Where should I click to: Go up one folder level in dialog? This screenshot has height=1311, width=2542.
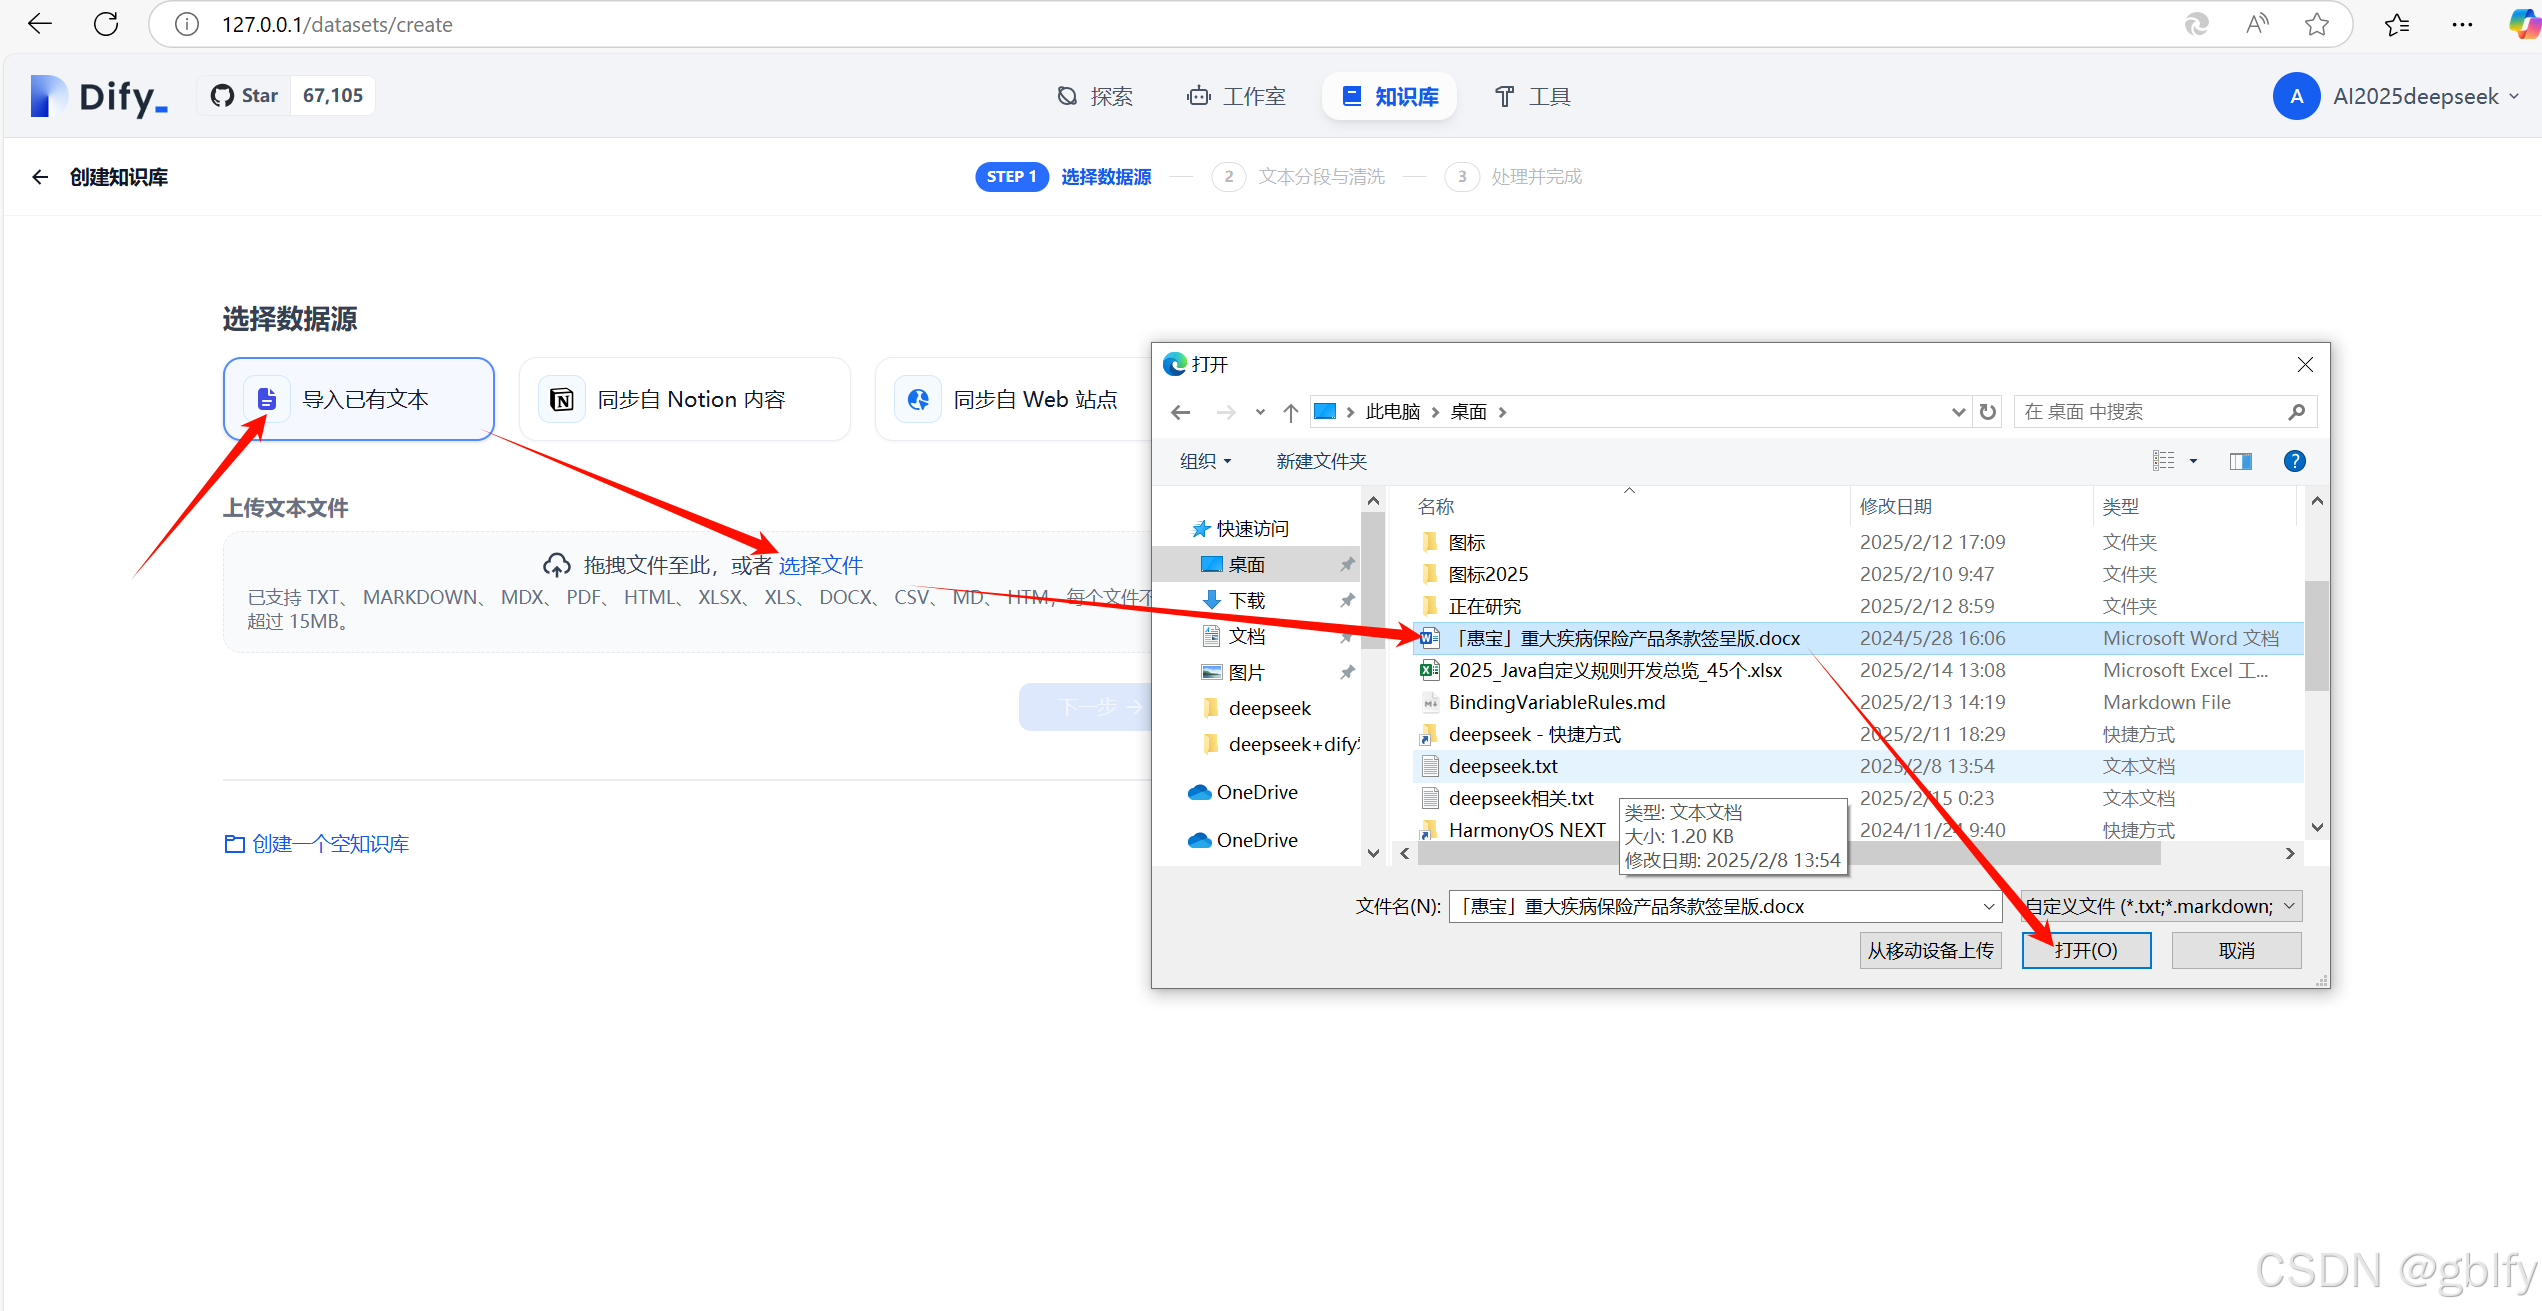[1291, 412]
